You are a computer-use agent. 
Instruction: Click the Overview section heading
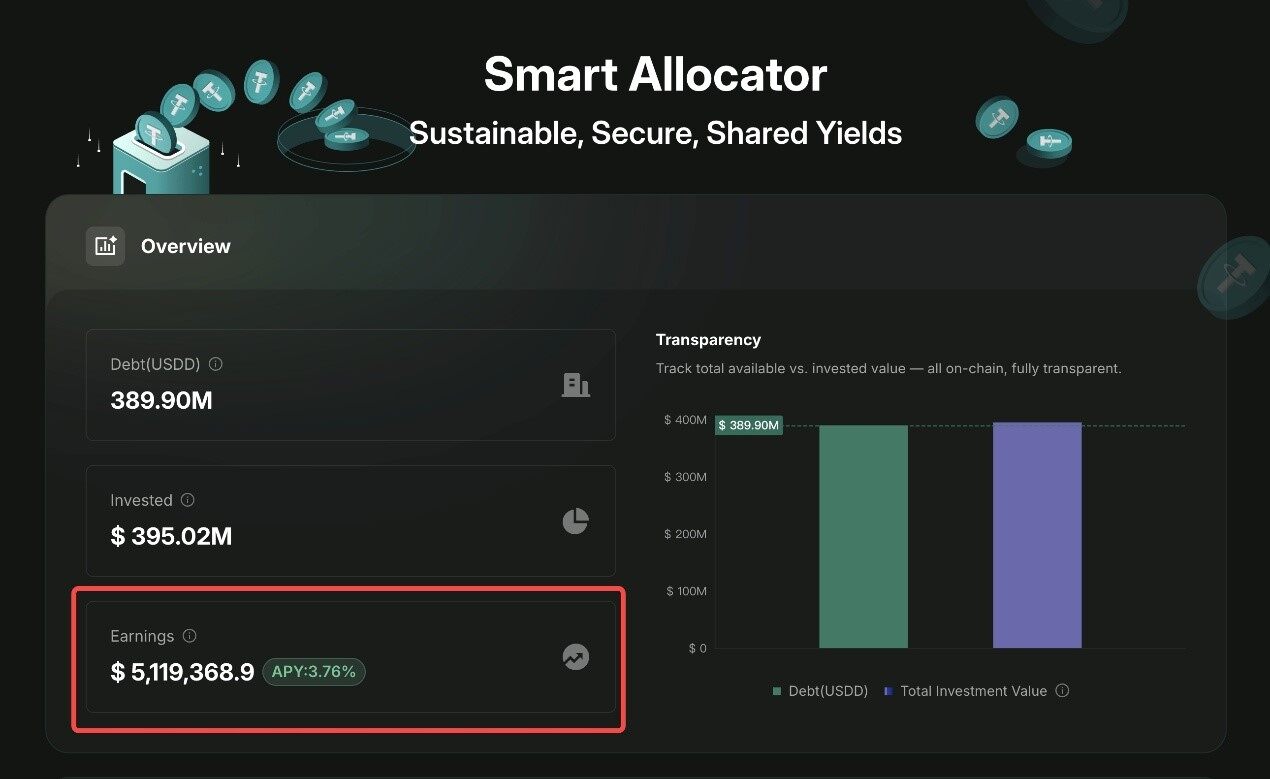(185, 246)
